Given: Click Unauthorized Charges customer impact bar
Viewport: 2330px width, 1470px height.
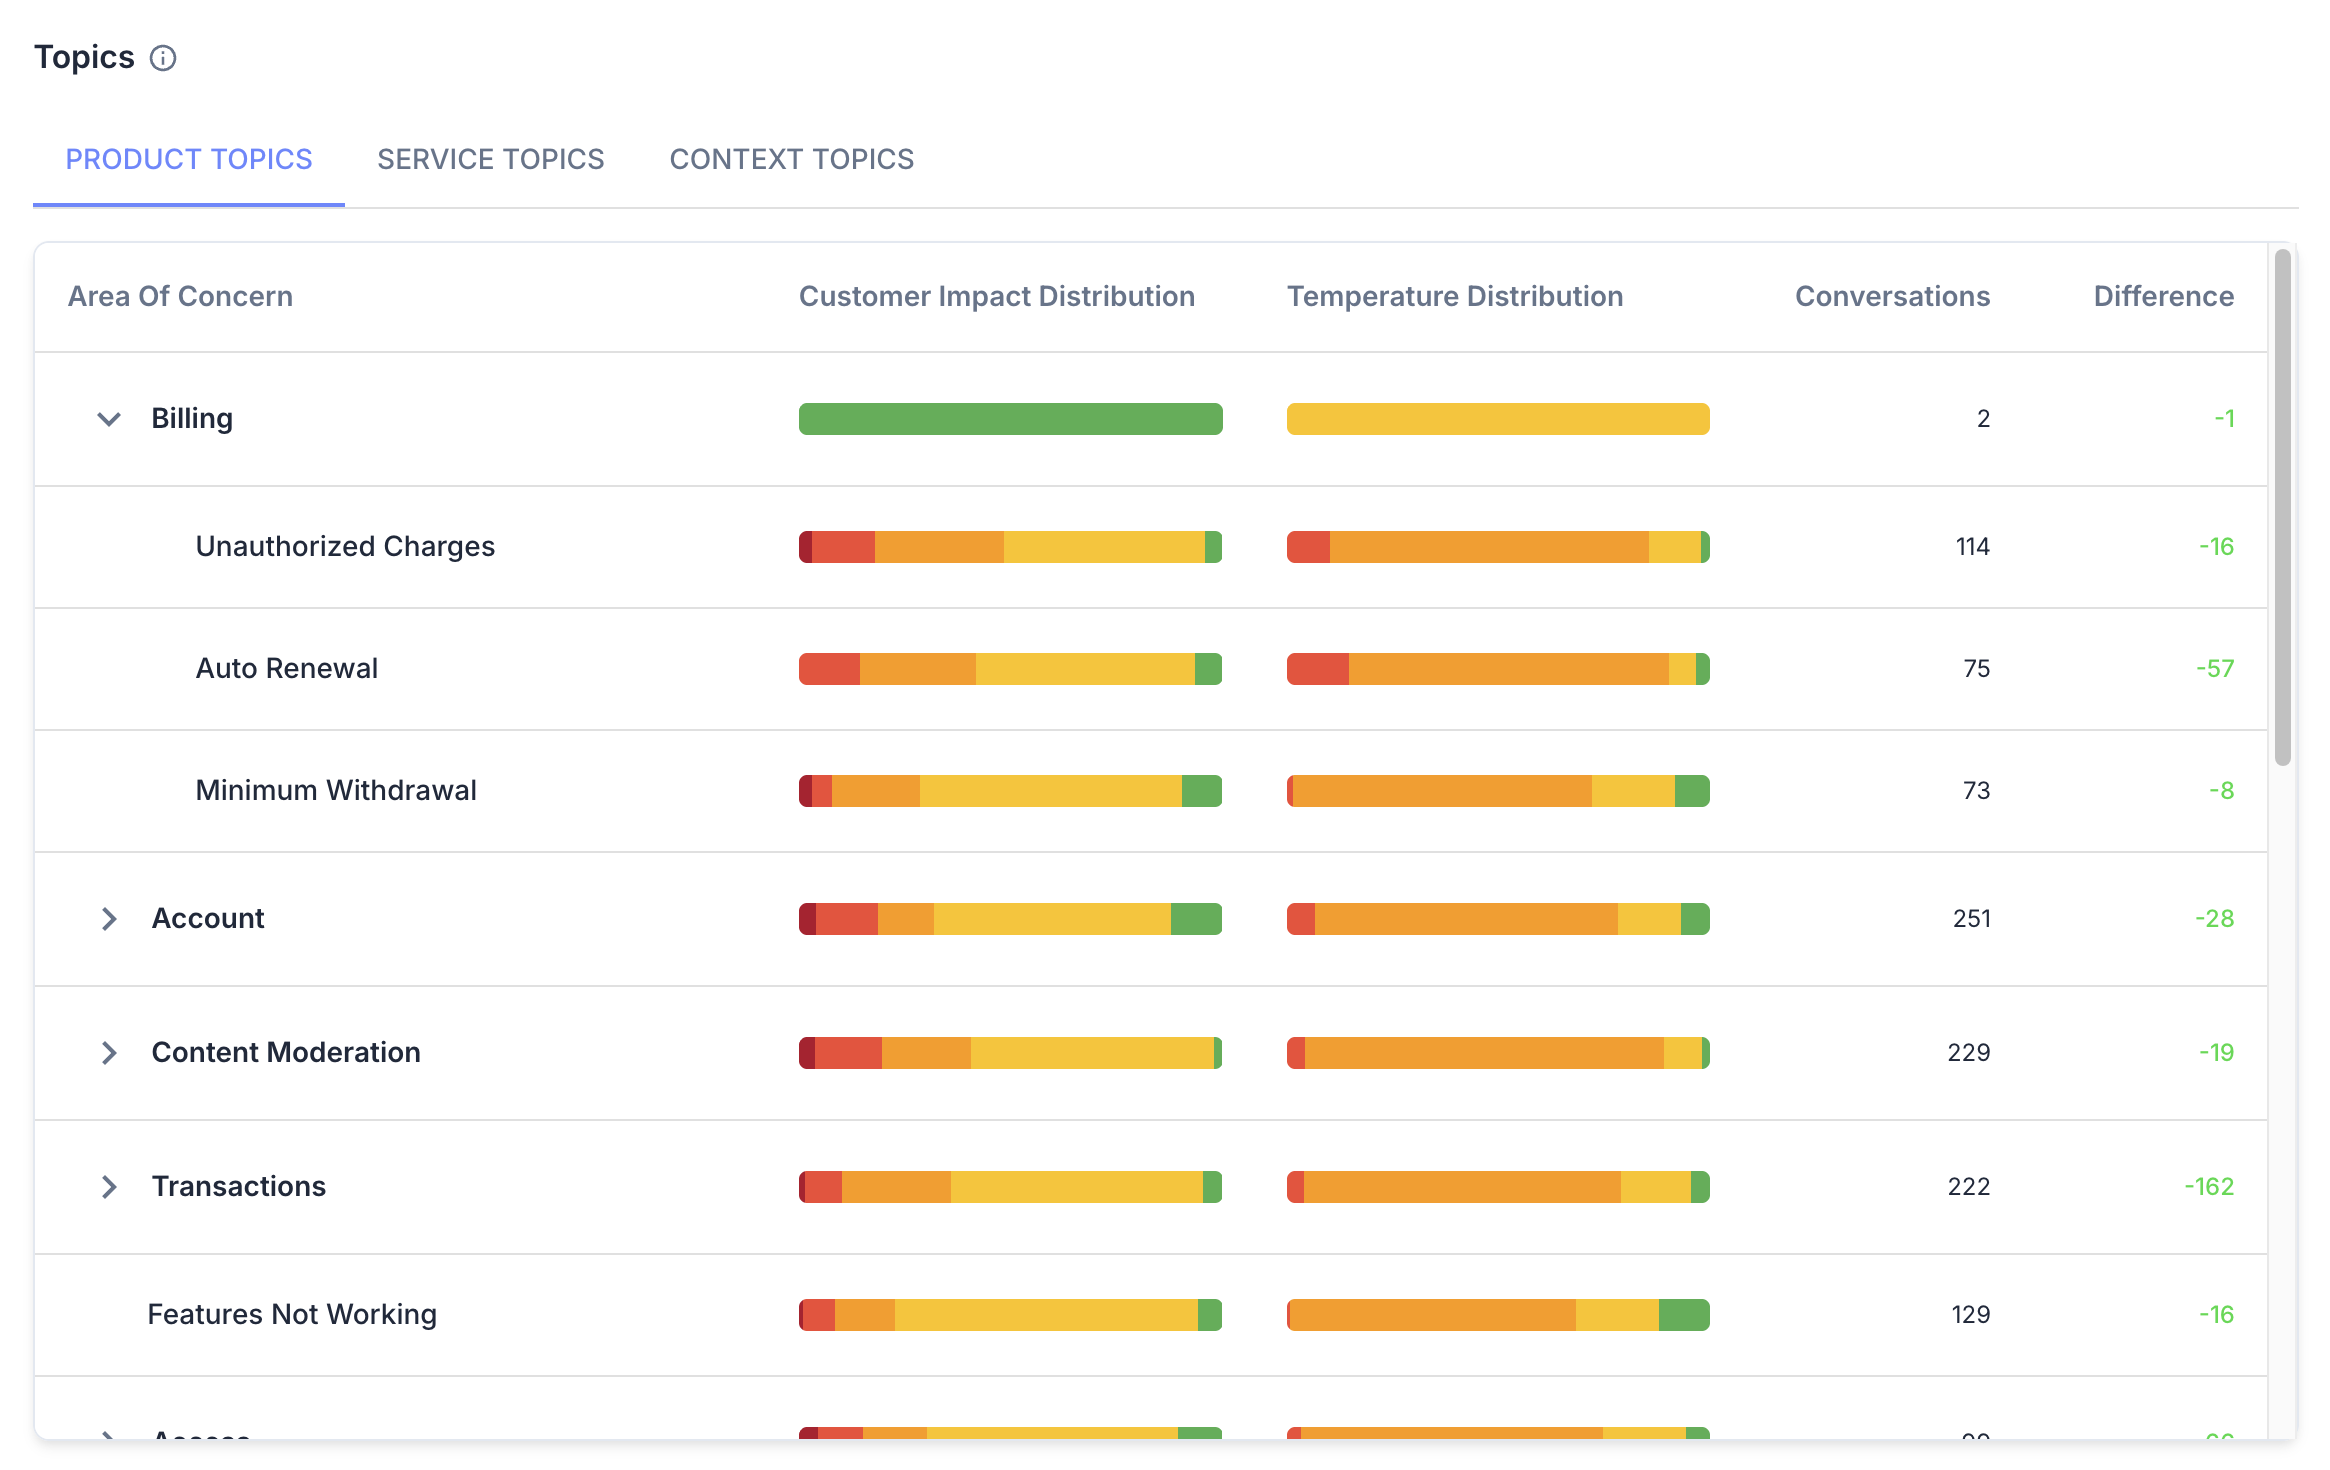Looking at the screenshot, I should point(1010,547).
